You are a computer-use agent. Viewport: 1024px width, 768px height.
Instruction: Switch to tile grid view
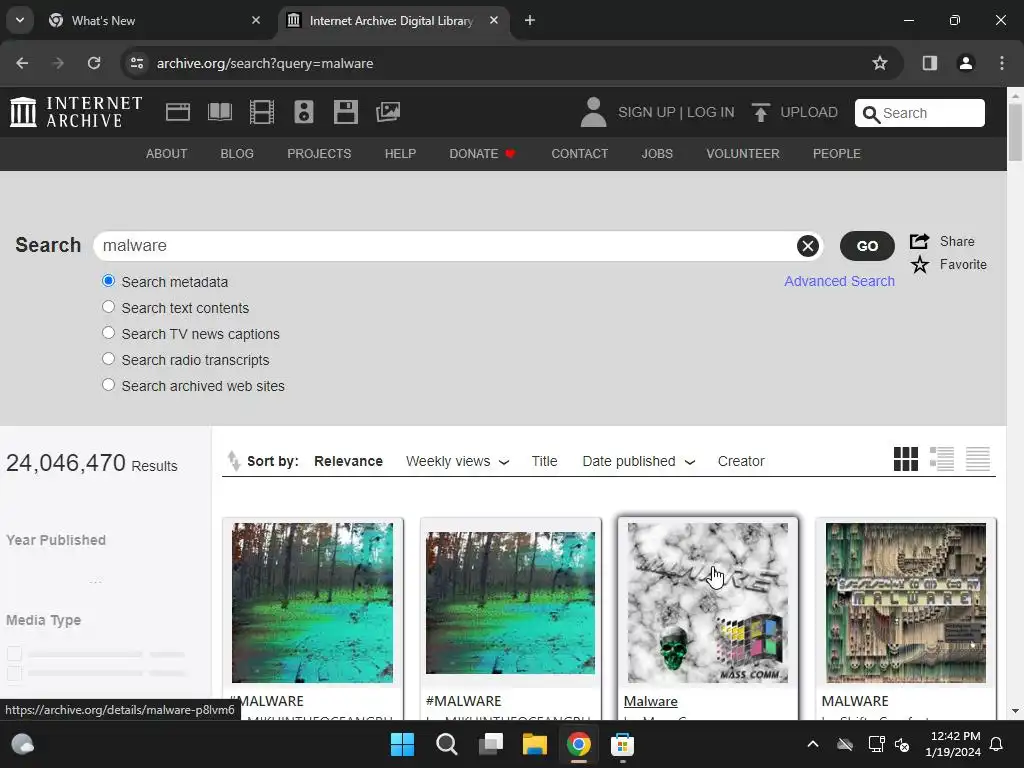pyautogui.click(x=906, y=459)
